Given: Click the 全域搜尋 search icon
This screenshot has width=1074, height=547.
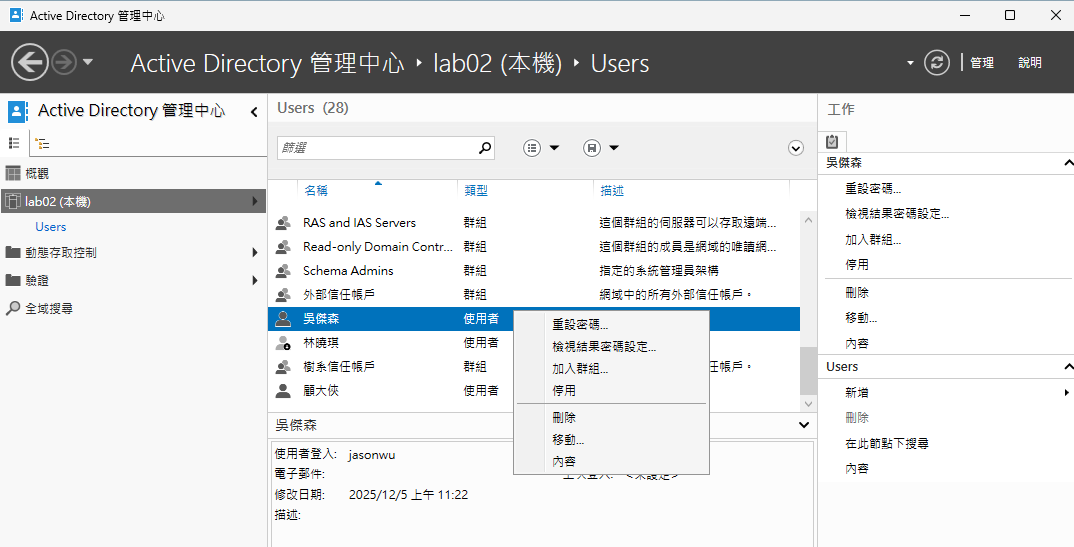Looking at the screenshot, I should 12,308.
